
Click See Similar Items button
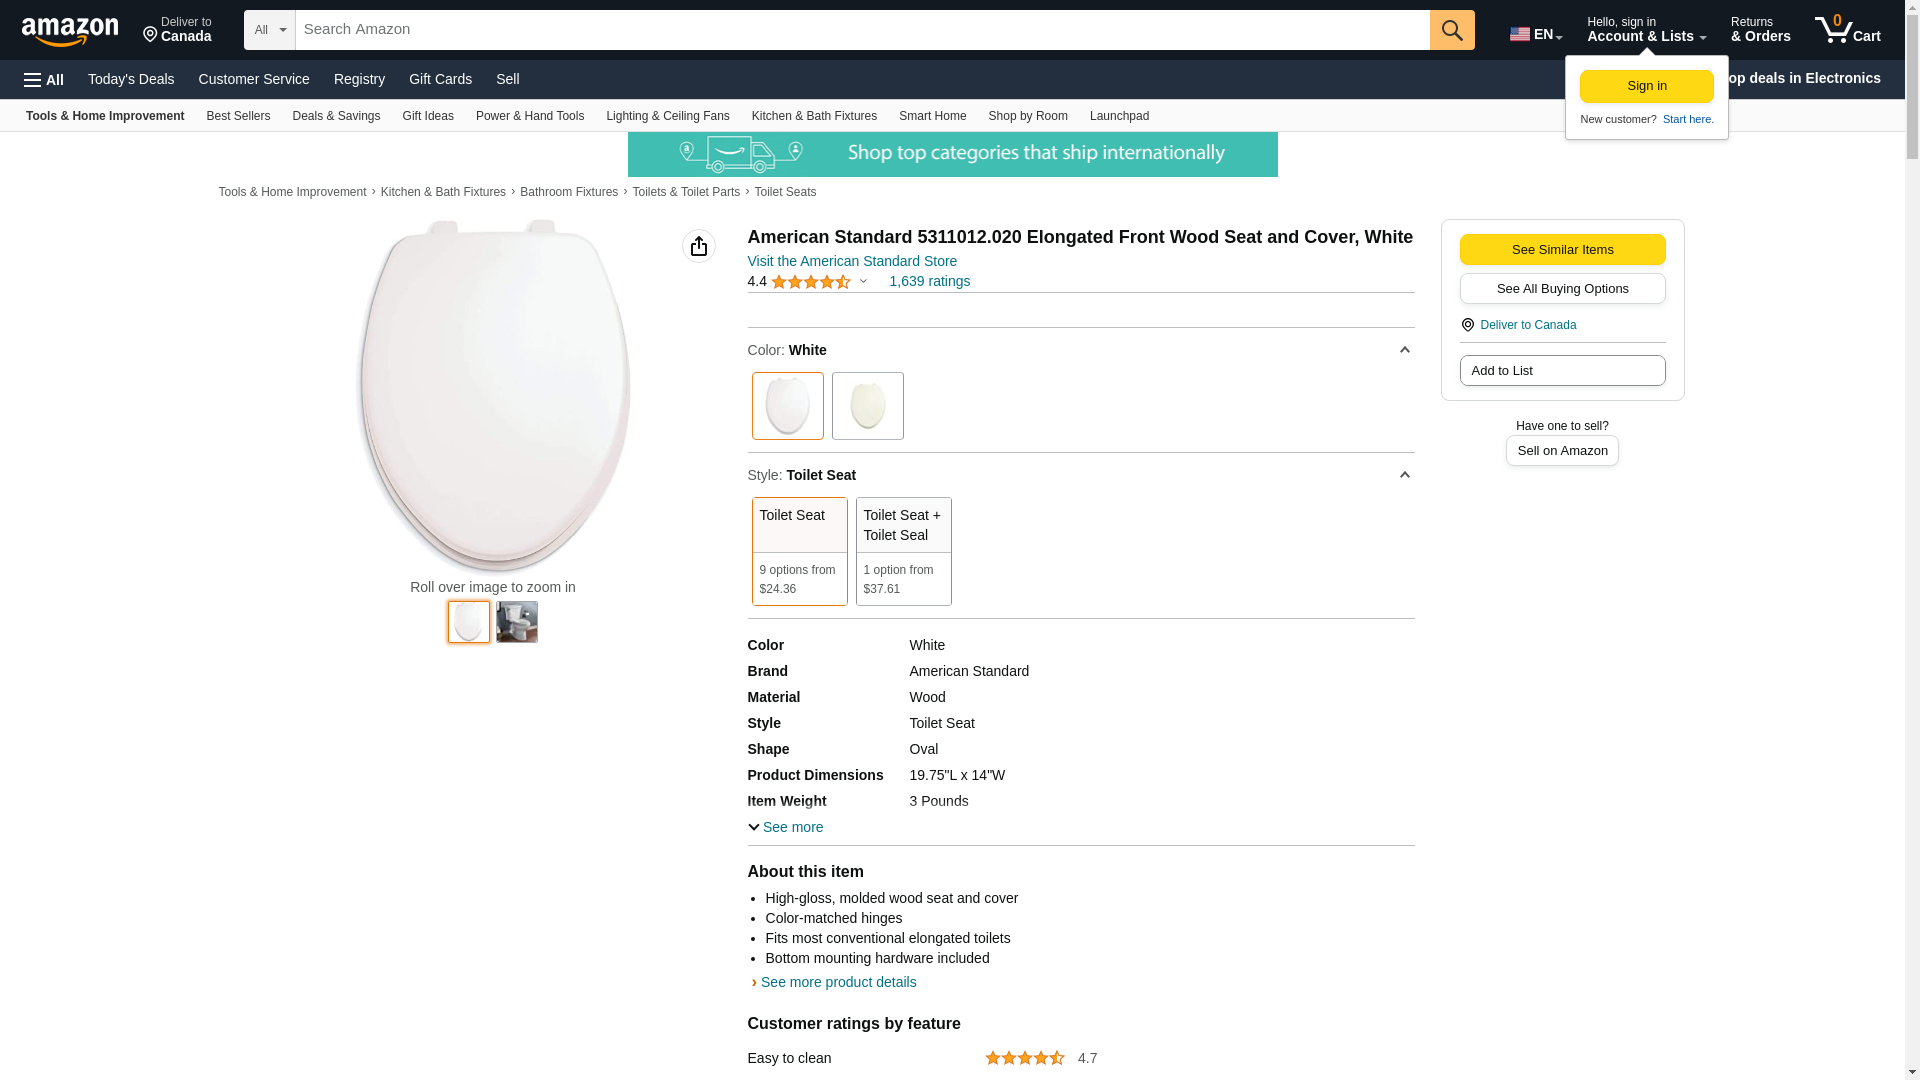click(x=1562, y=250)
